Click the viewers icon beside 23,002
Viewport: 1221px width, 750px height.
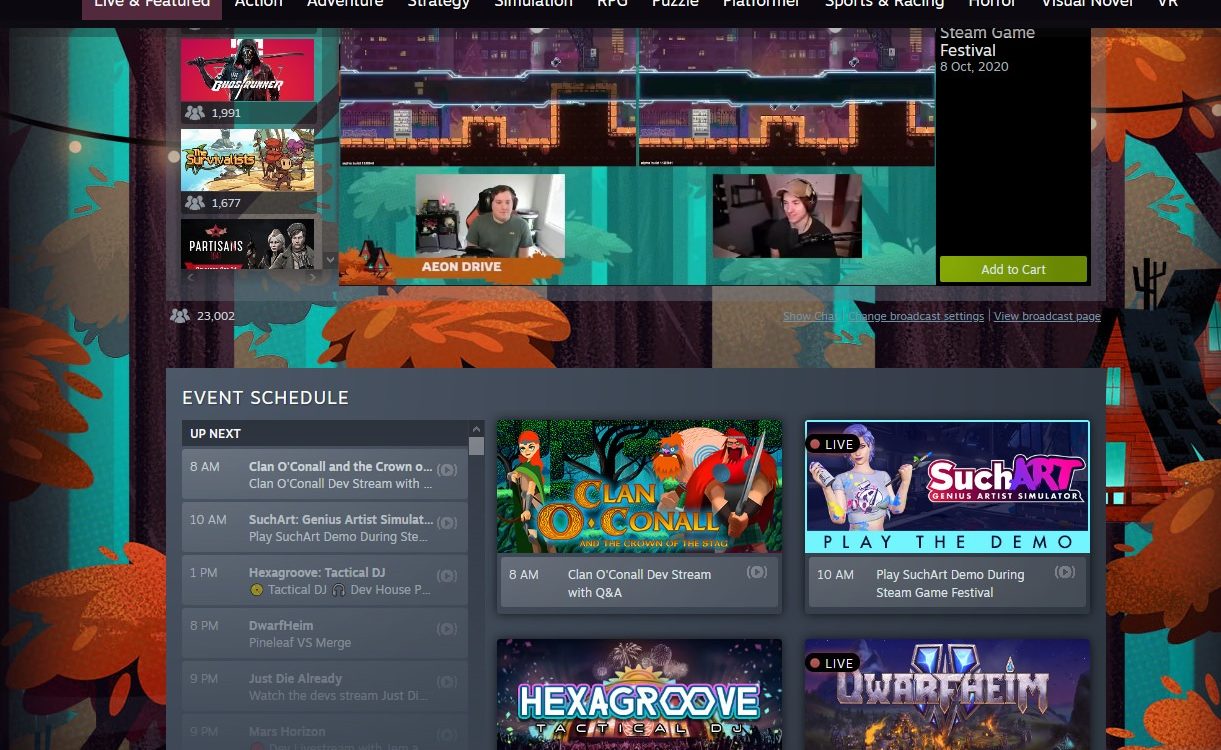[x=180, y=316]
